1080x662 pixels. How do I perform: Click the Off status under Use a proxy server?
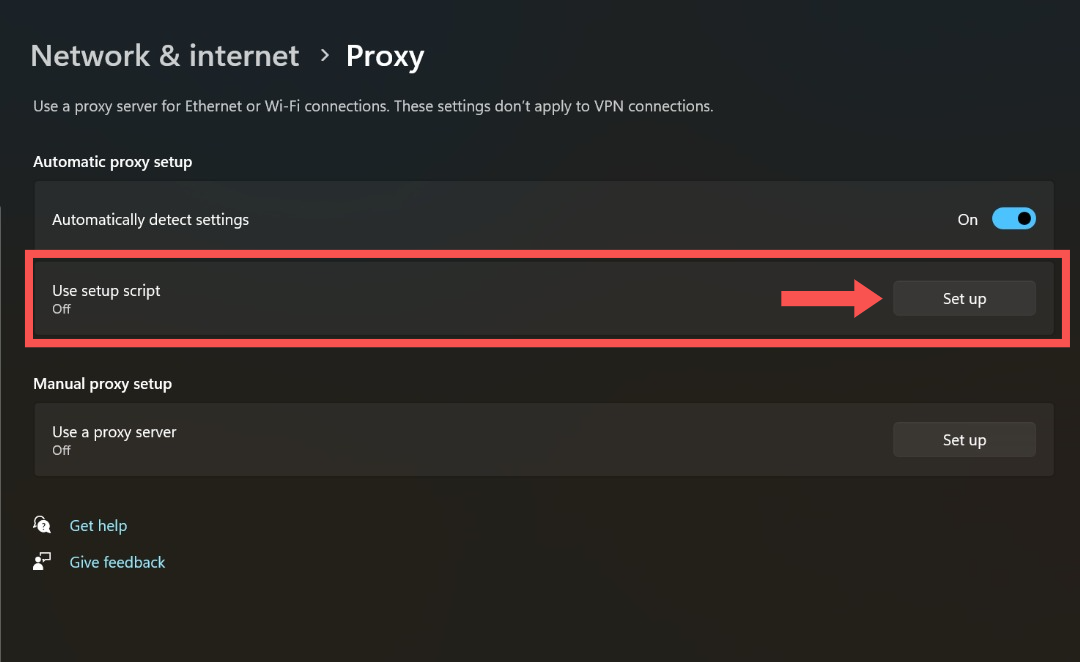pyautogui.click(x=61, y=450)
